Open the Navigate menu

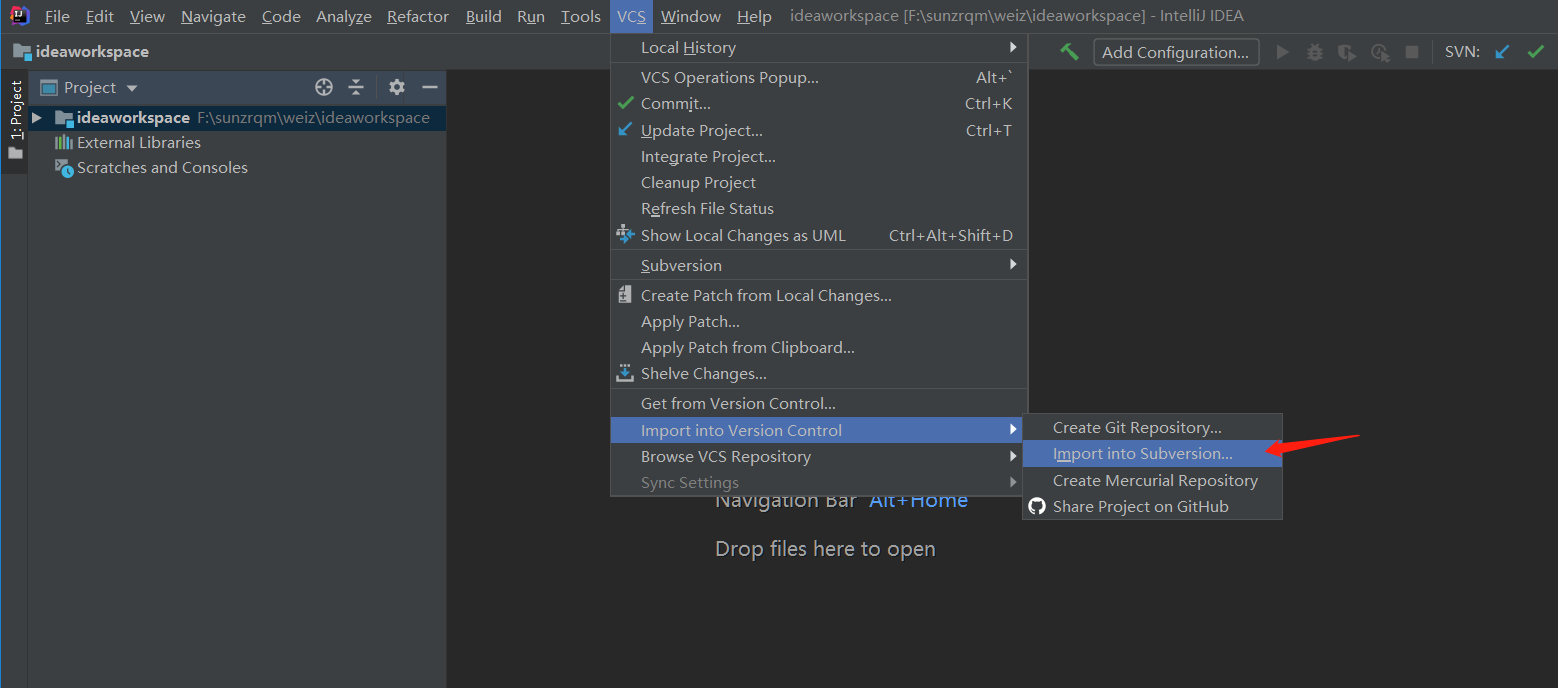[213, 16]
